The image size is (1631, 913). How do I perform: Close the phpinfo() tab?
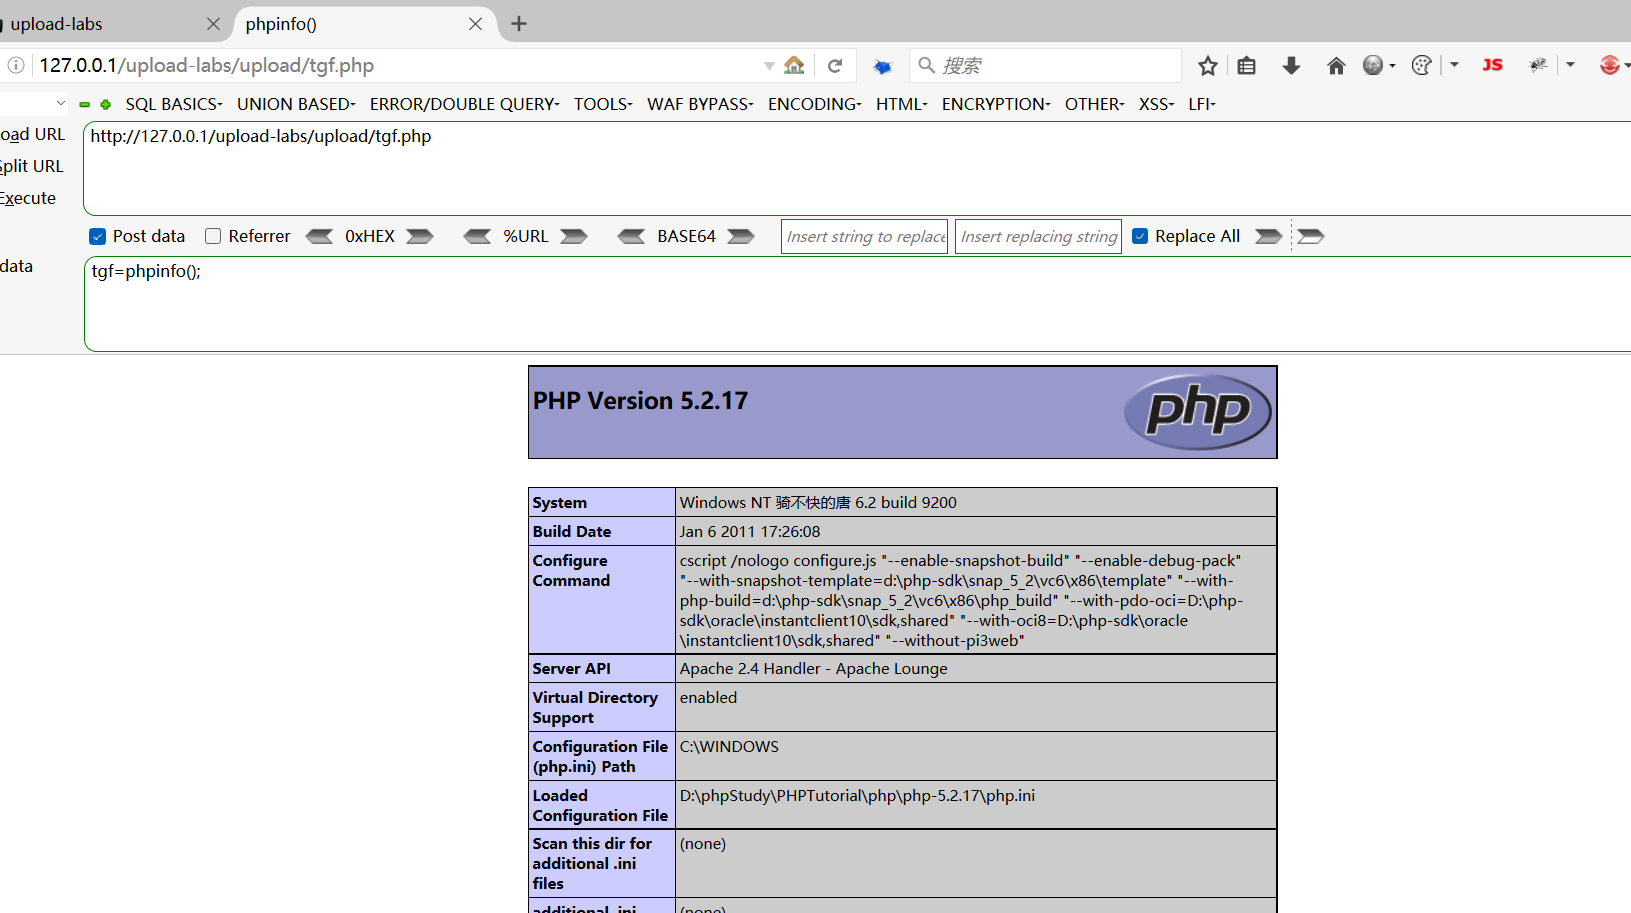pos(476,24)
